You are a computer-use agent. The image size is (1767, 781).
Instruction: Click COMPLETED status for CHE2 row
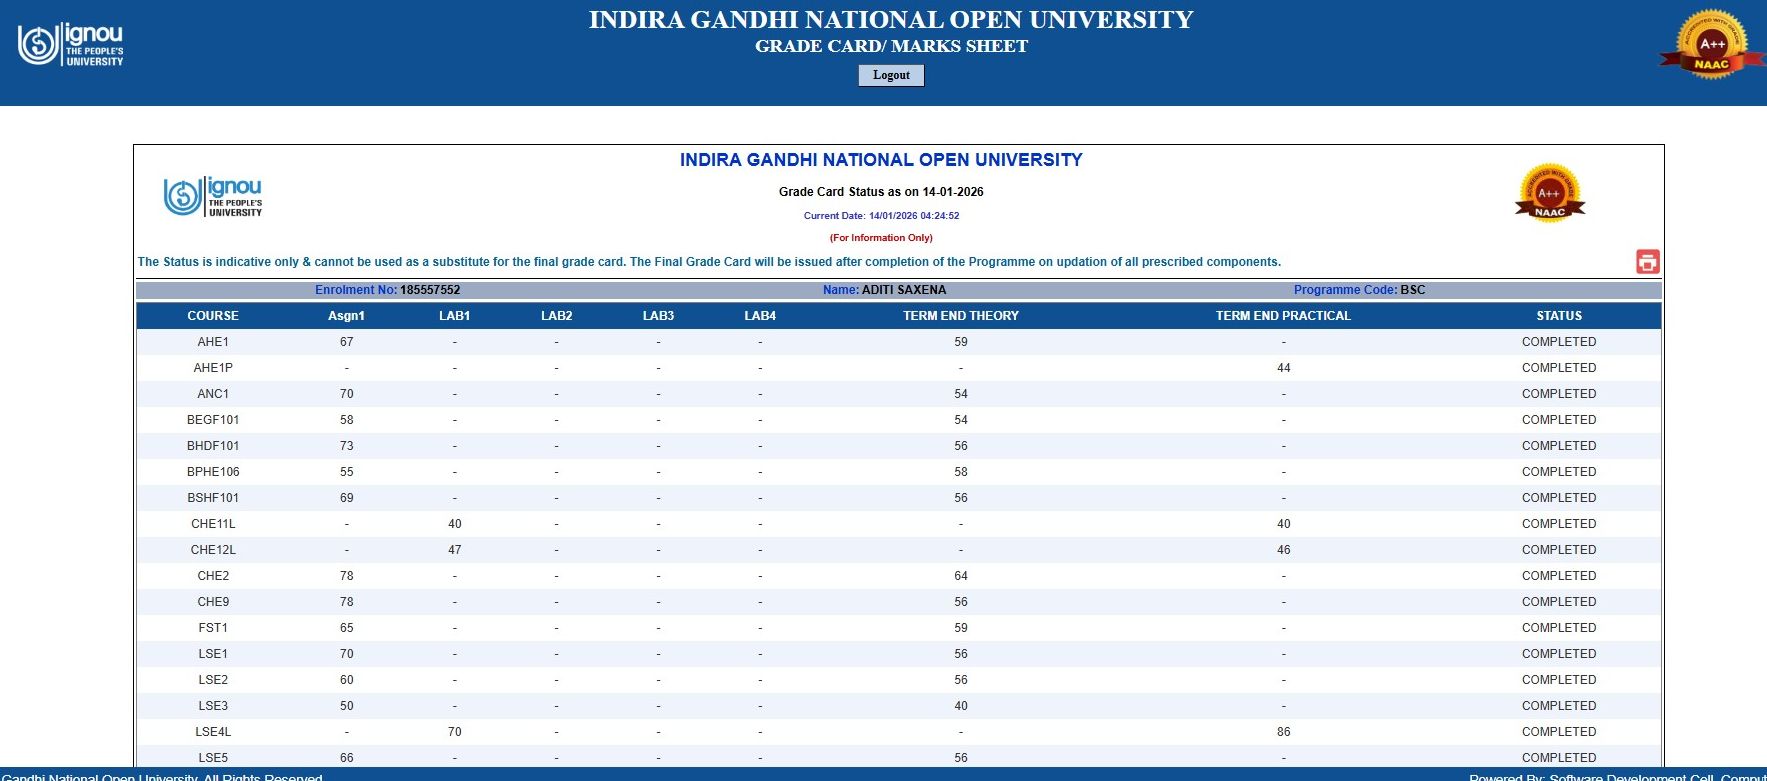pos(1558,576)
